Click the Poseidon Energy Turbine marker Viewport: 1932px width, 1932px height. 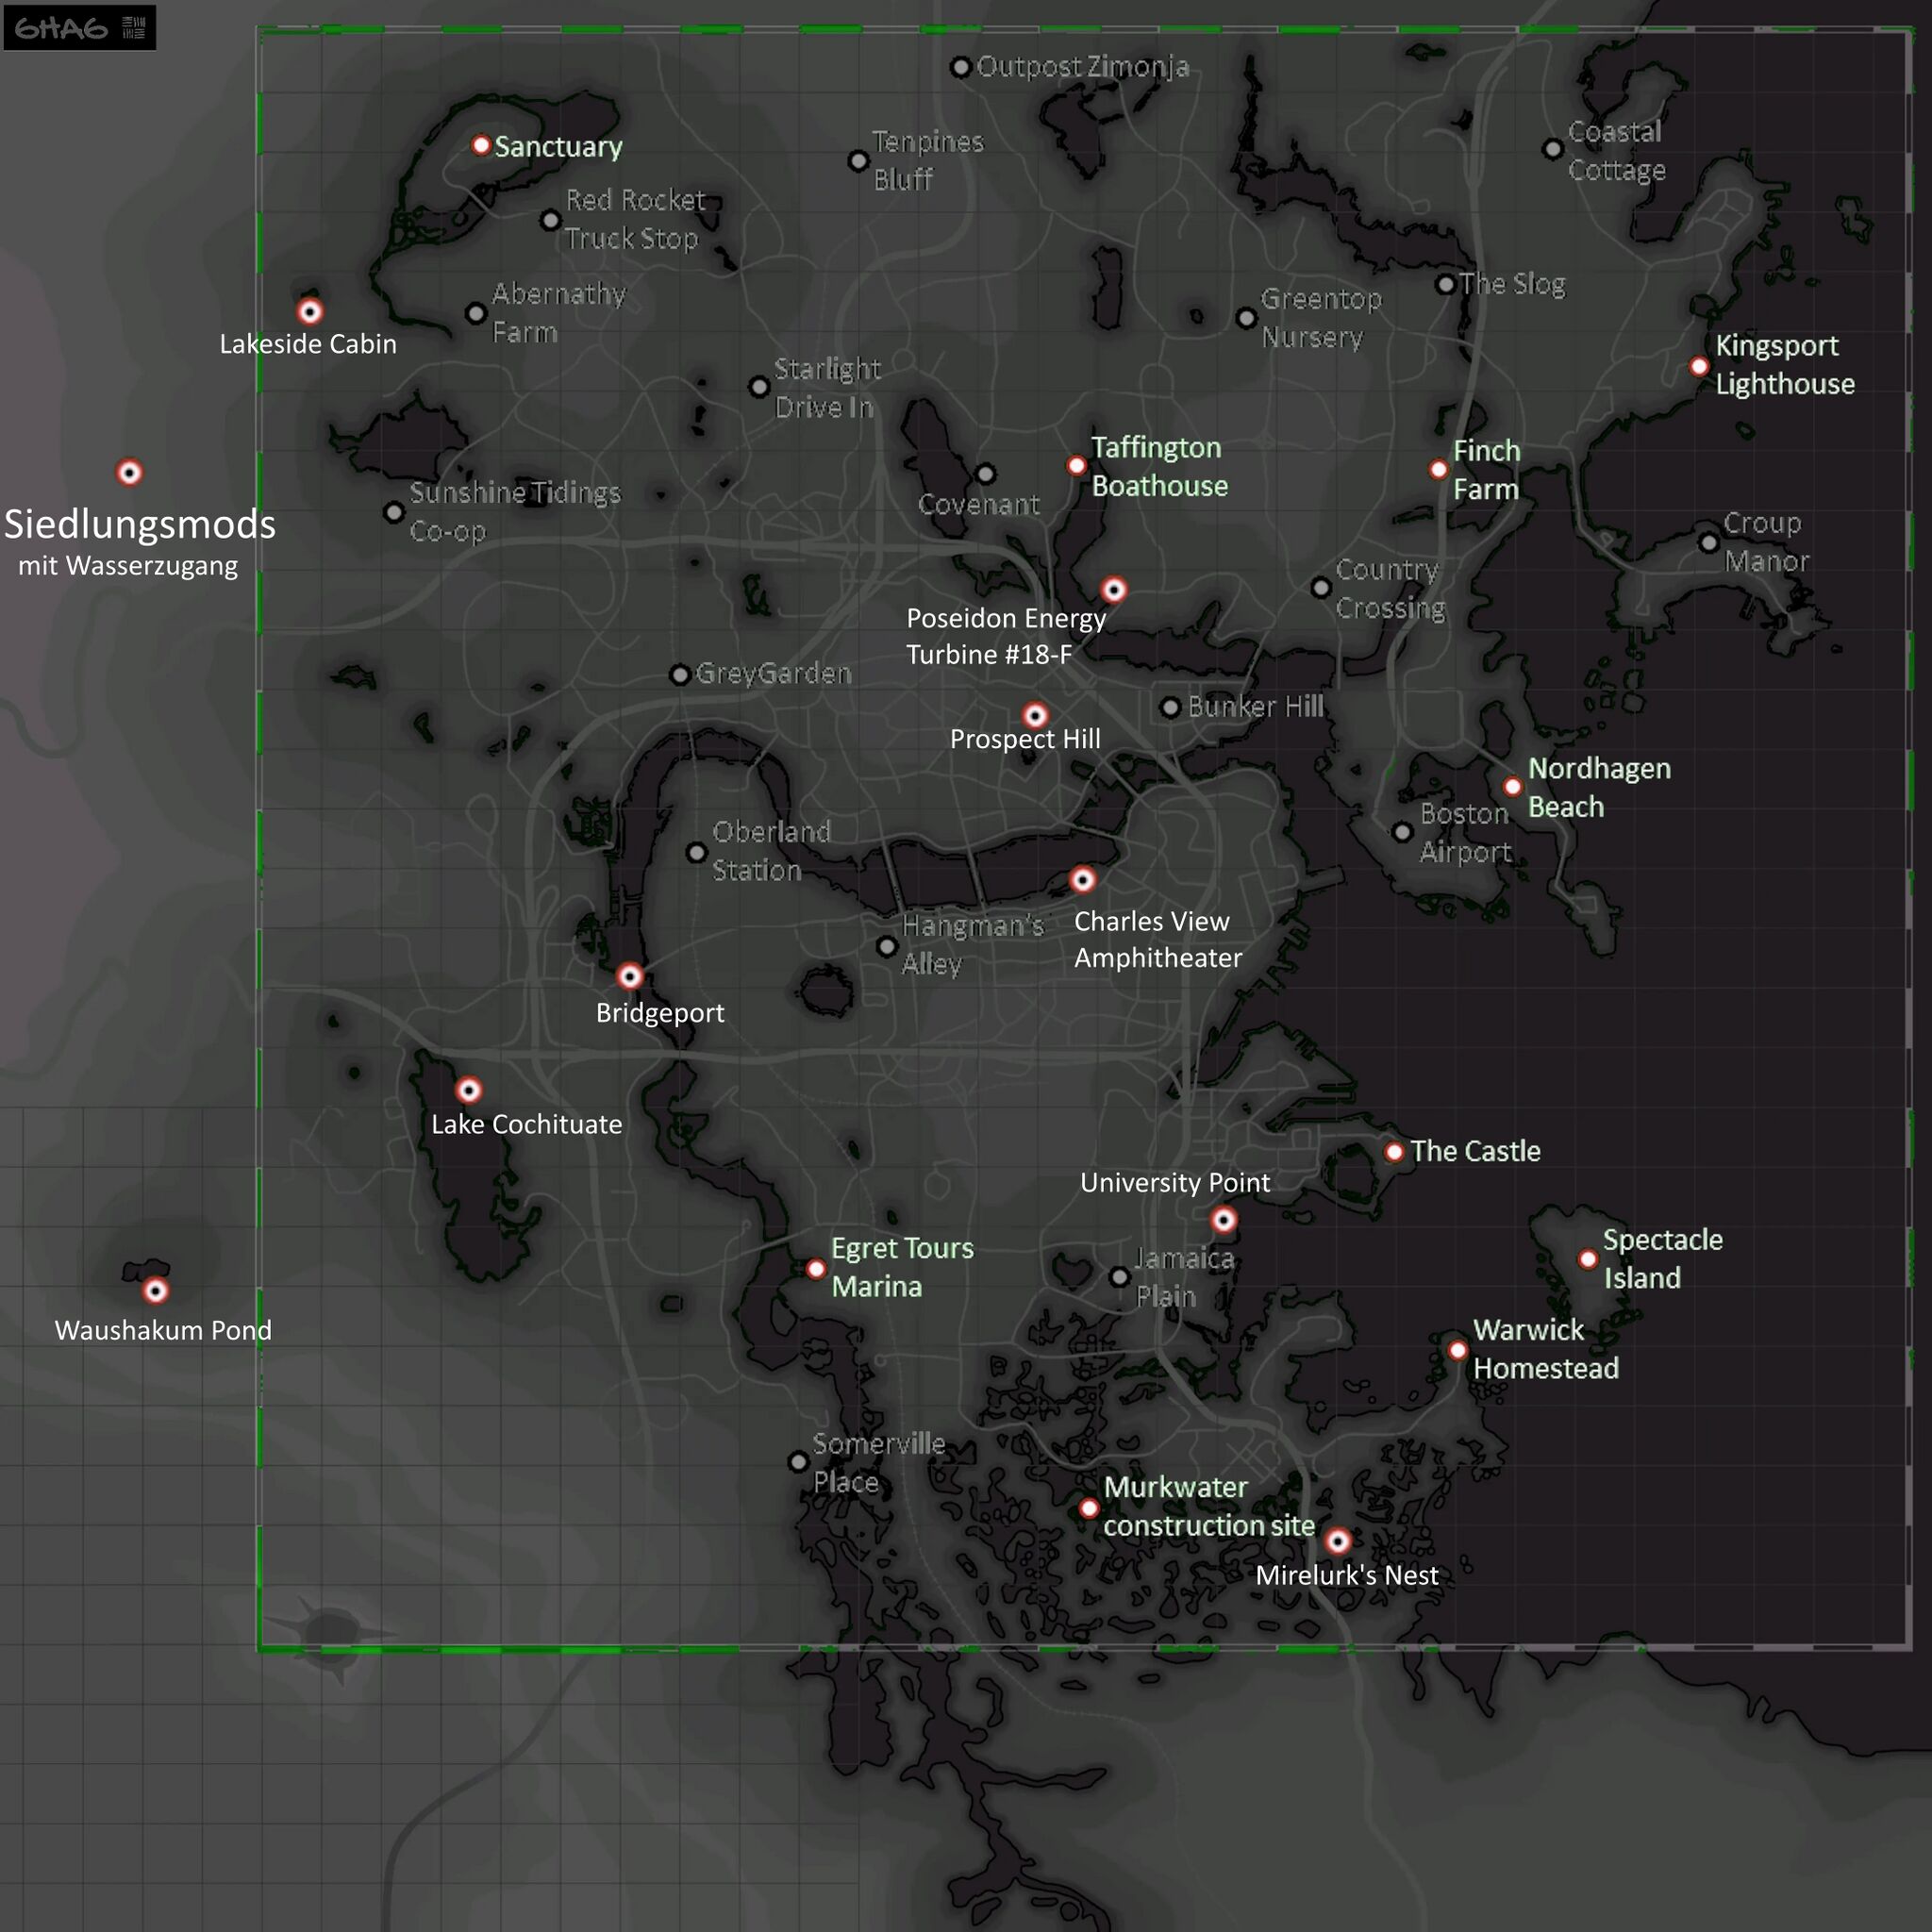(x=1113, y=589)
